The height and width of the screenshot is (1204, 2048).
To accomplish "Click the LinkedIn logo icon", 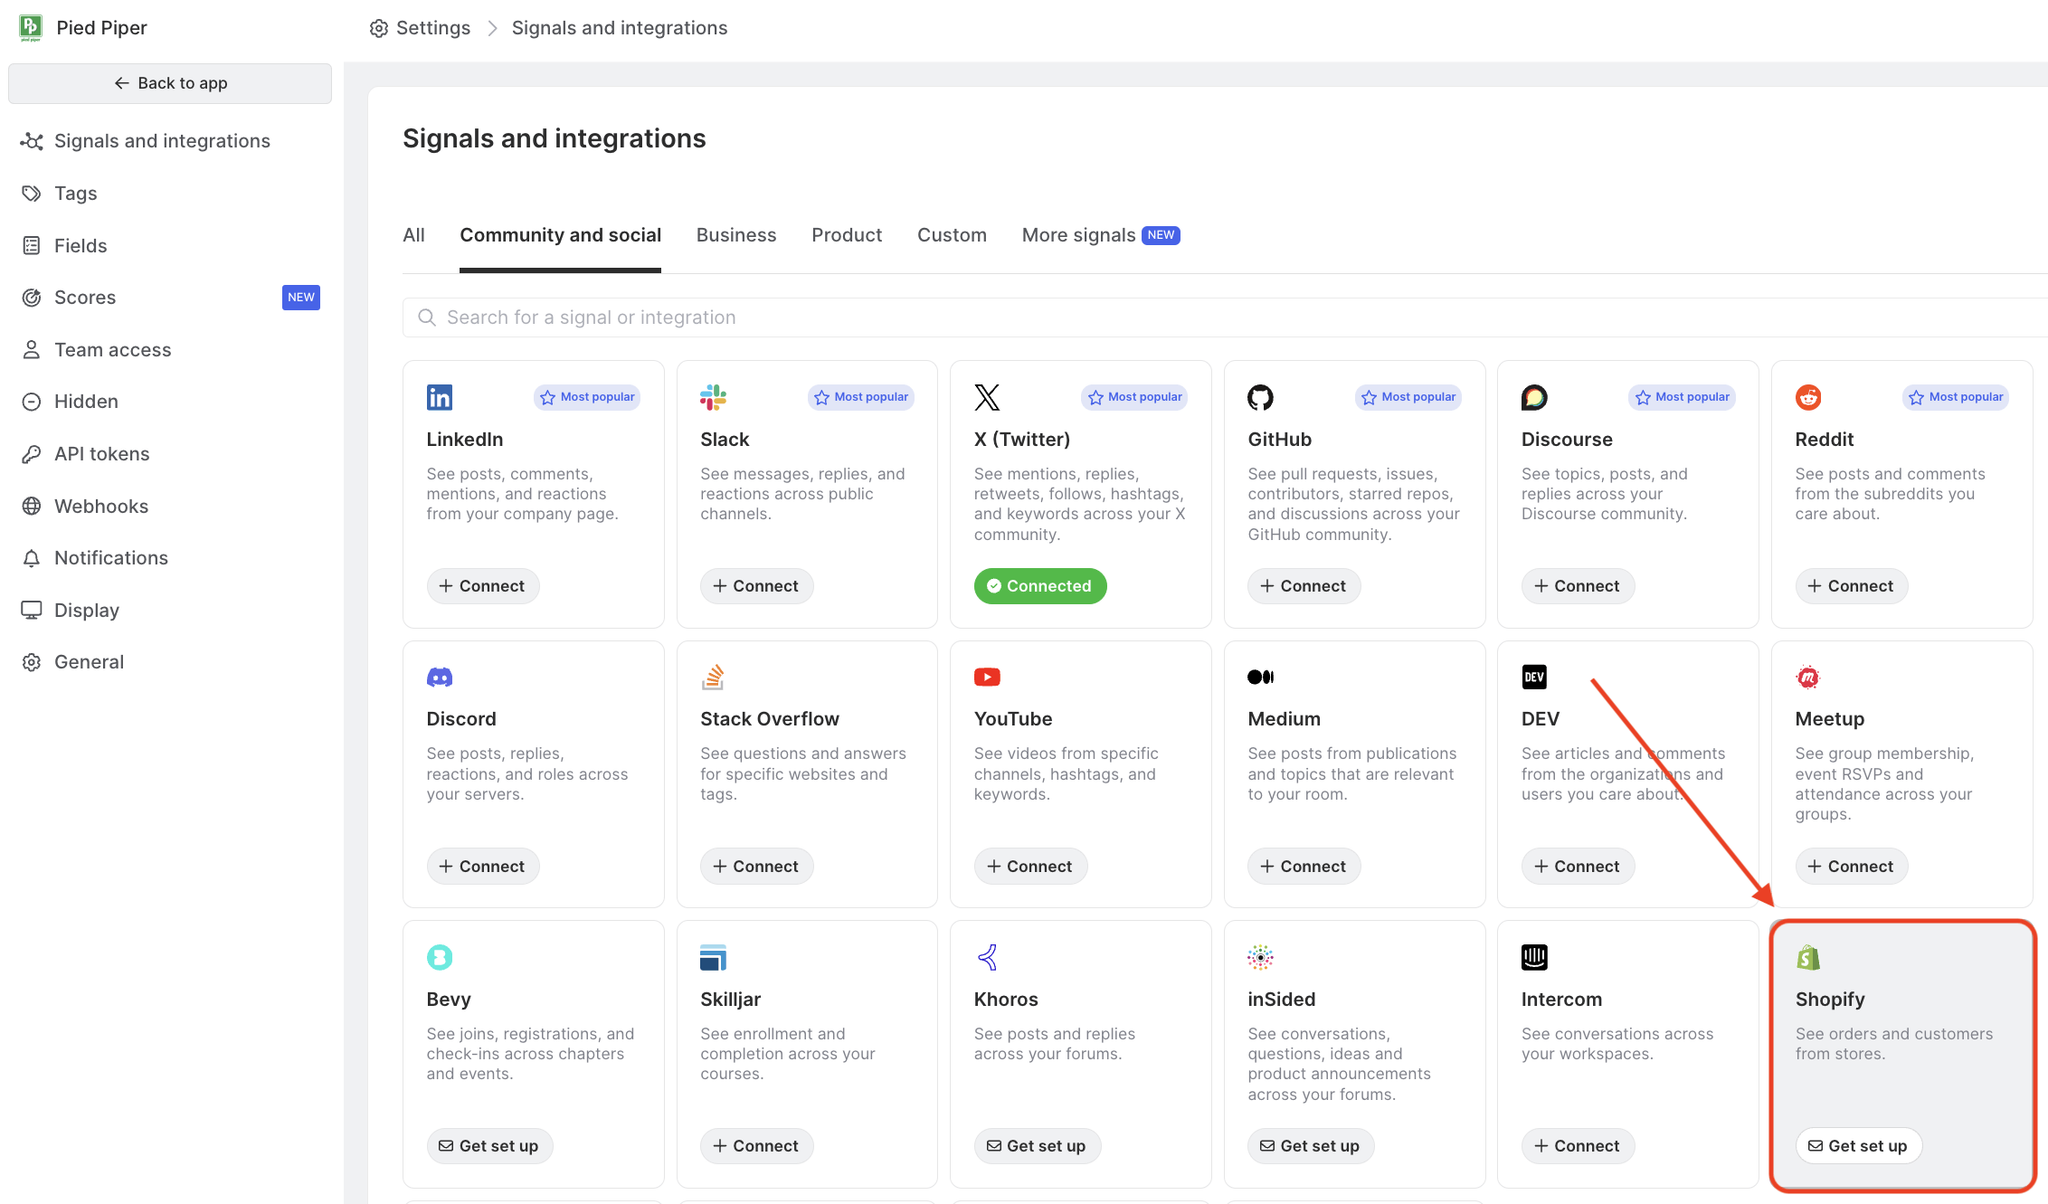I will click(x=439, y=397).
